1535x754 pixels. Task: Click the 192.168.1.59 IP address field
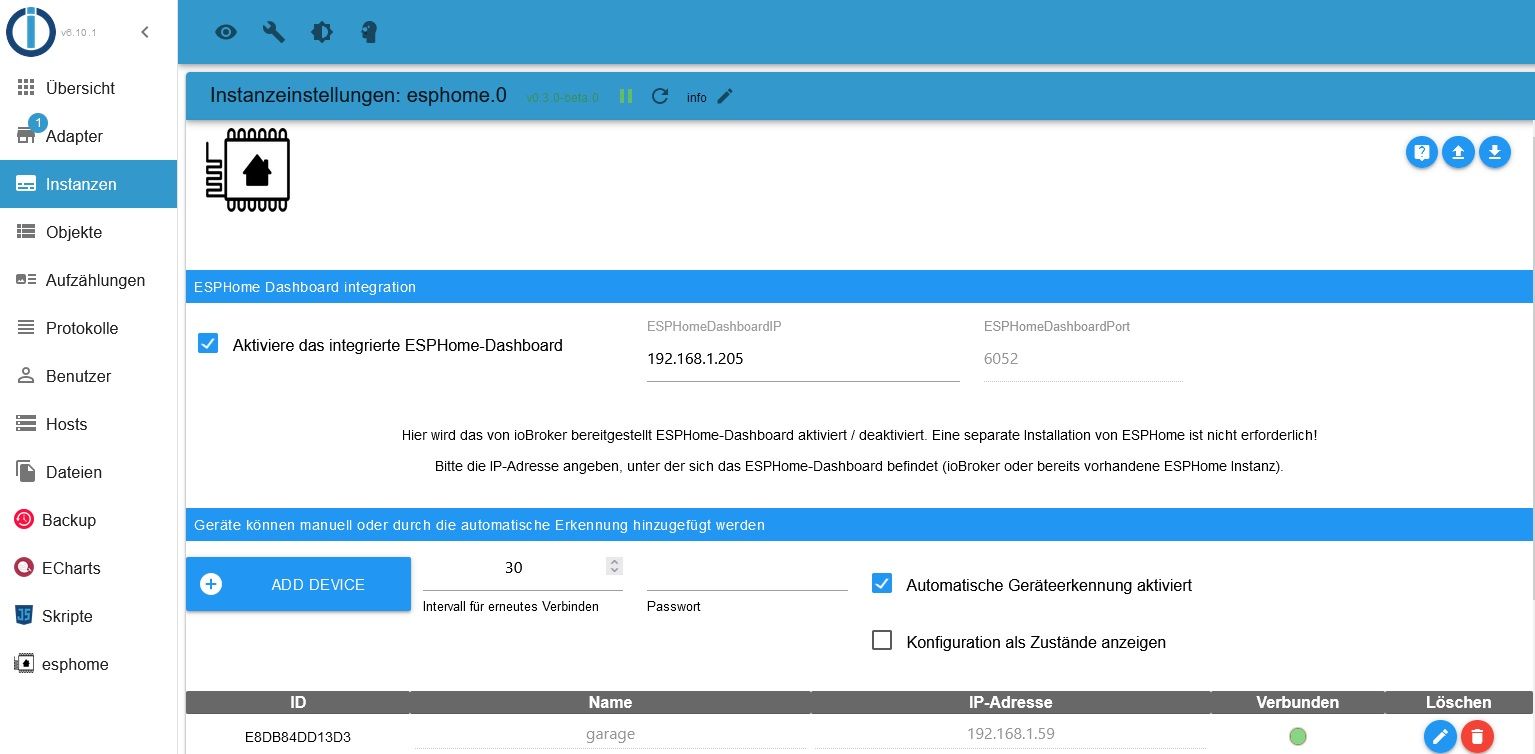coord(1010,734)
